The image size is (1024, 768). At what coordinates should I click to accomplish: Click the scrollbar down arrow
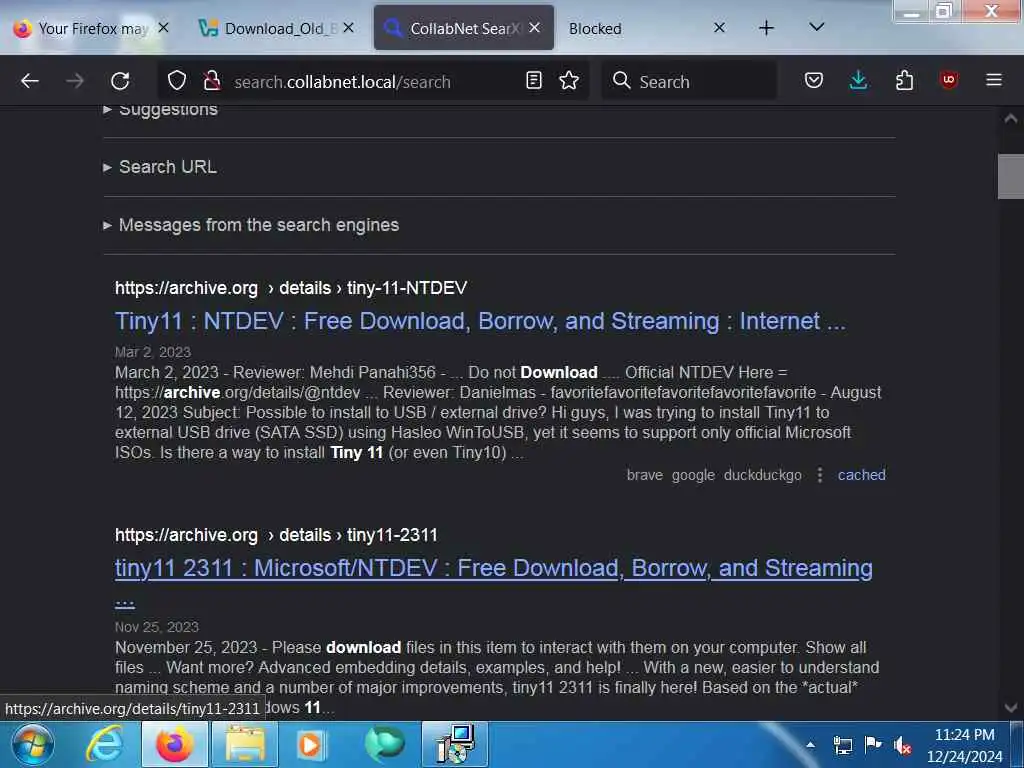(x=1010, y=707)
